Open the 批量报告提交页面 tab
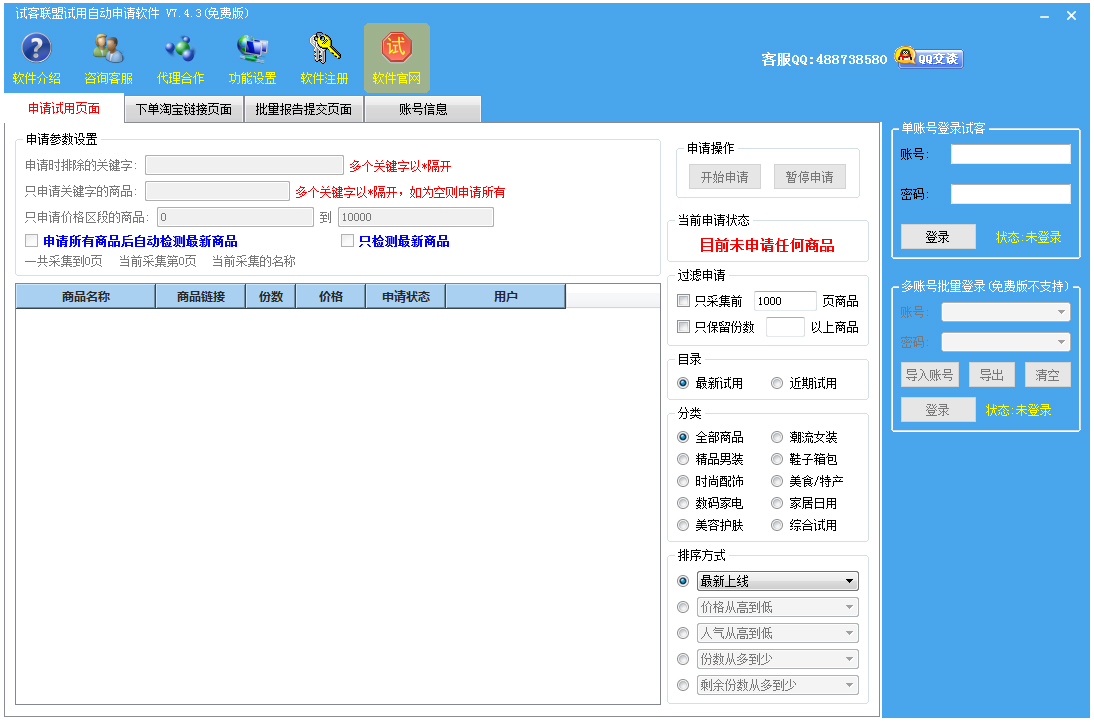 [x=304, y=110]
